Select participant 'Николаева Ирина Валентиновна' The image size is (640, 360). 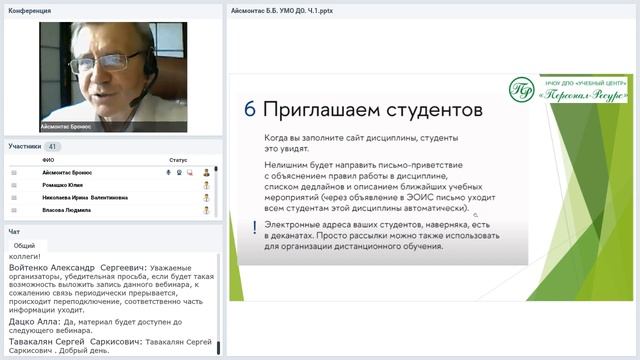(85, 198)
